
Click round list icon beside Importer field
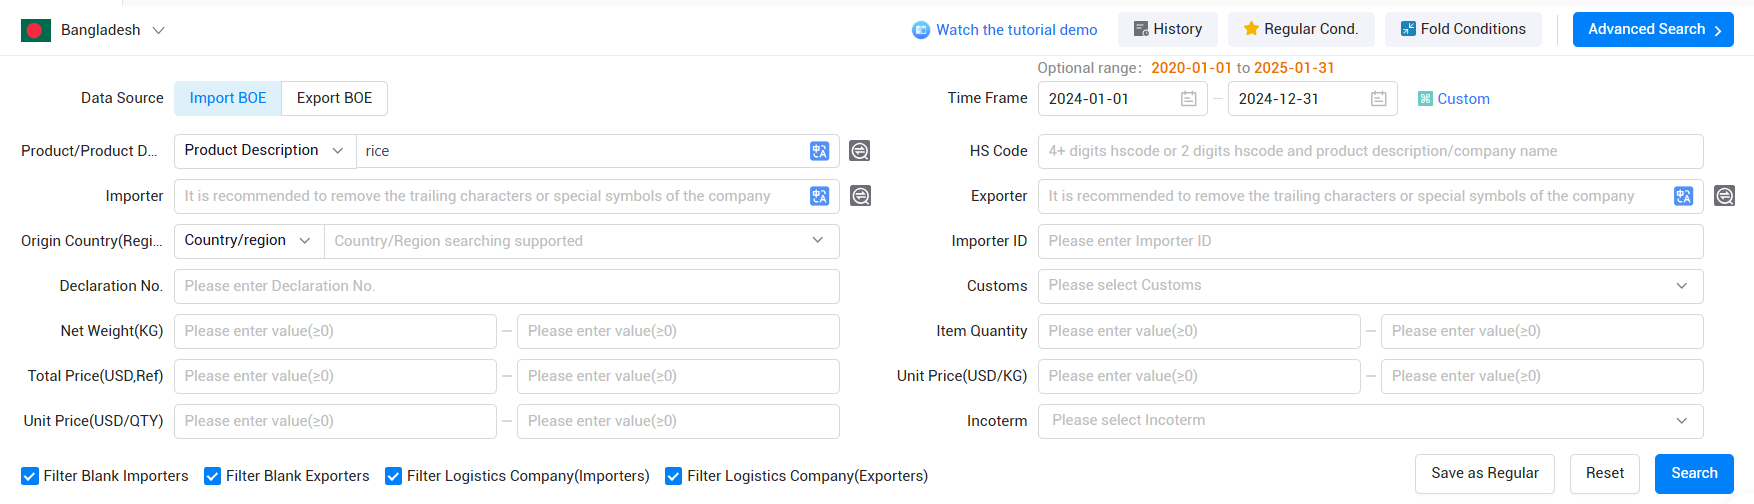pyautogui.click(x=859, y=196)
